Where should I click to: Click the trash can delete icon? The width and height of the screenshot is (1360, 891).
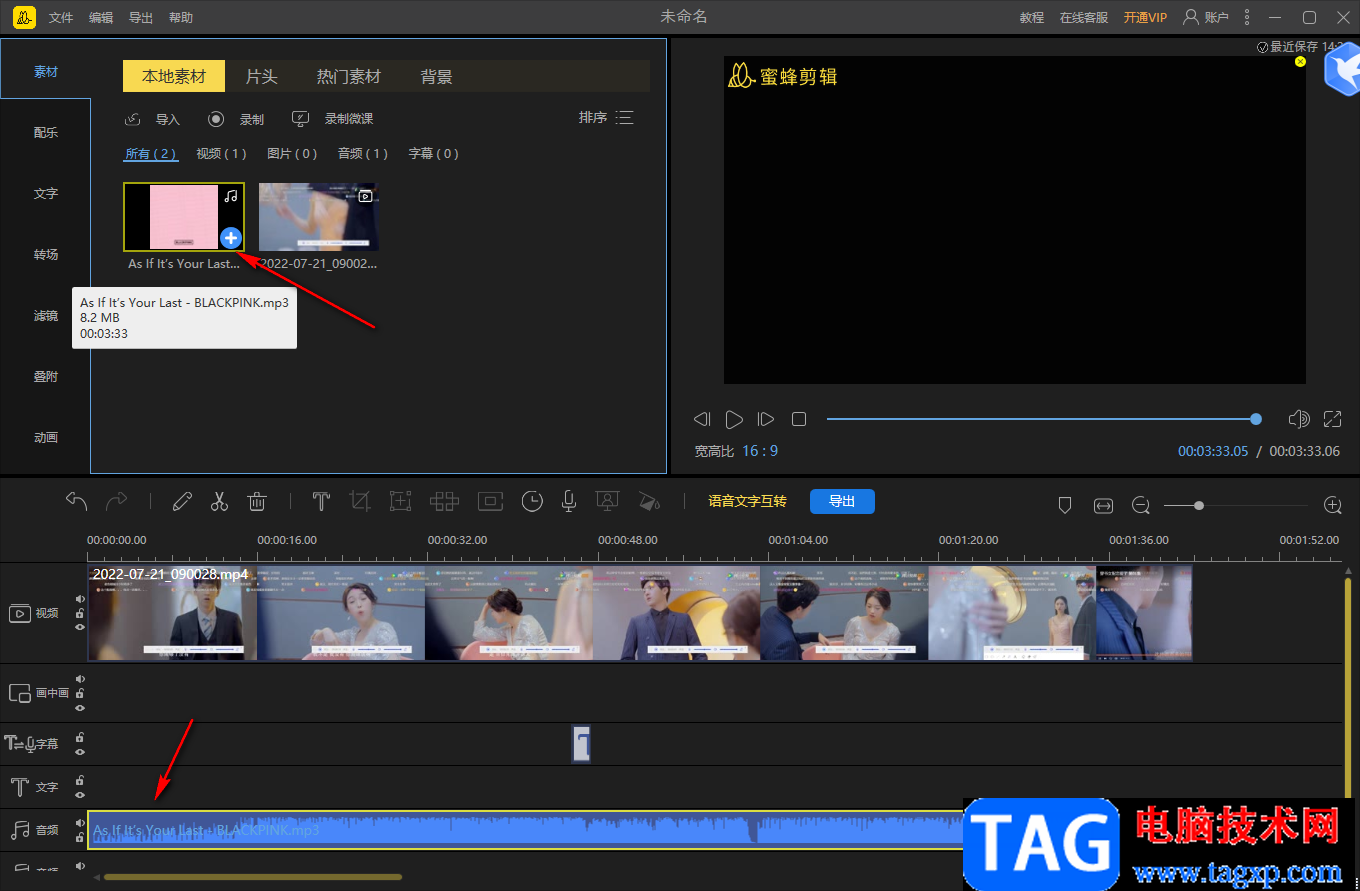[x=257, y=501]
